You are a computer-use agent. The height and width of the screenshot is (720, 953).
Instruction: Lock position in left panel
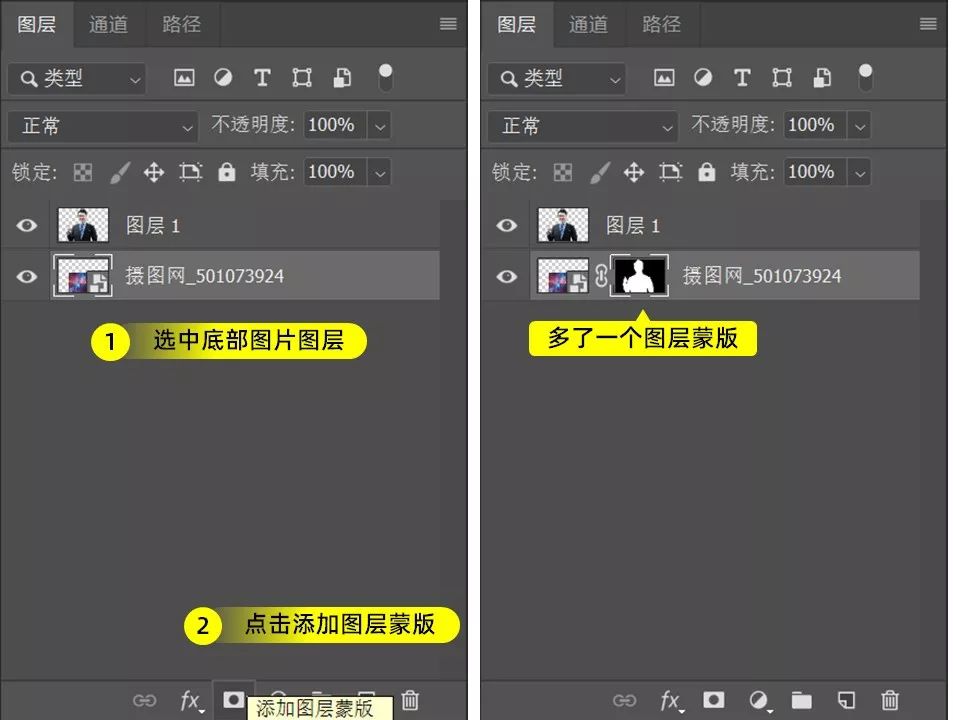click(x=154, y=173)
